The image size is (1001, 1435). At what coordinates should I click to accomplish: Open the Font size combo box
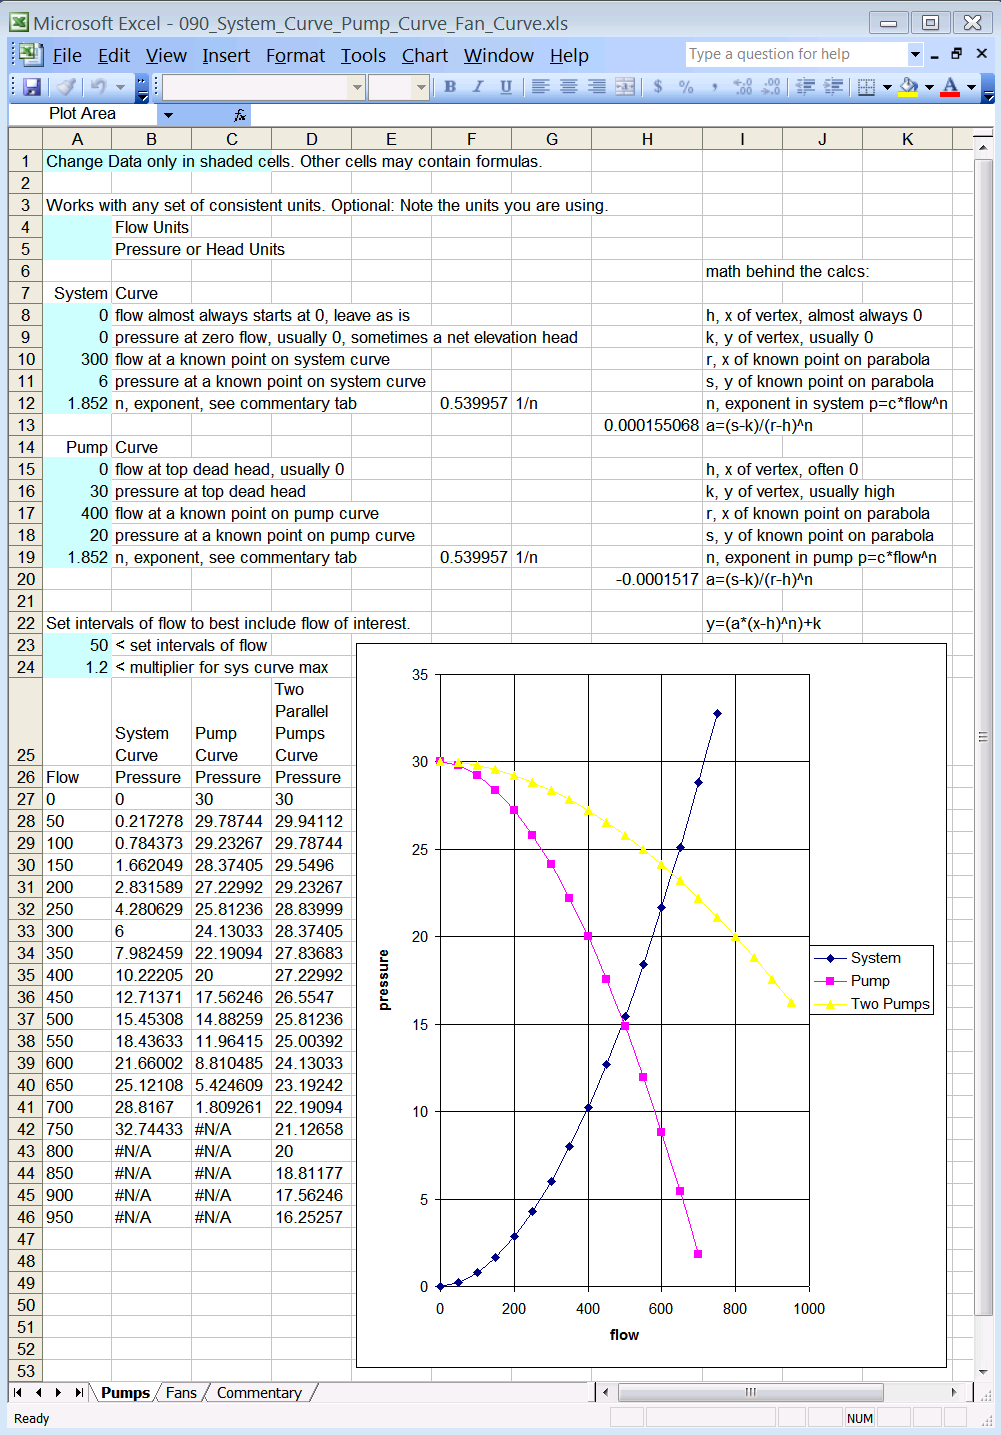(x=398, y=87)
